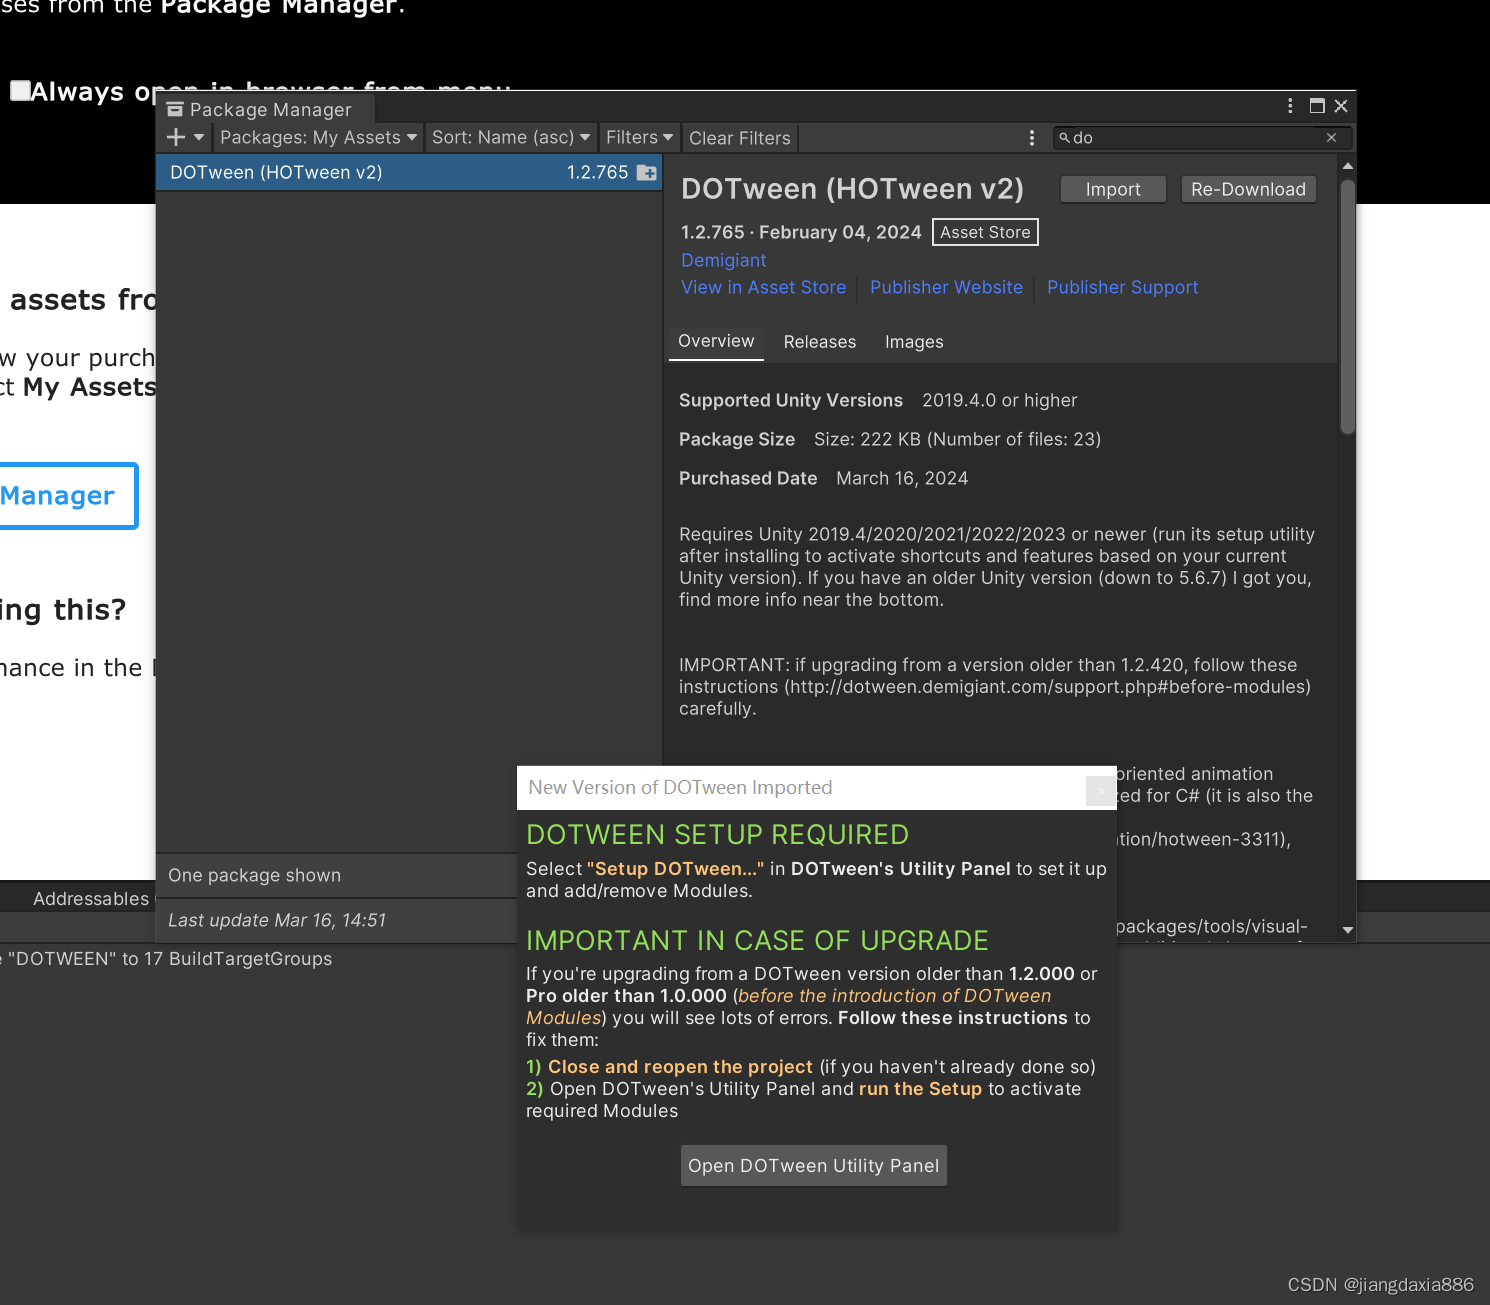1490x1305 pixels.
Task: Close the Package Manager window
Action: [x=1341, y=106]
